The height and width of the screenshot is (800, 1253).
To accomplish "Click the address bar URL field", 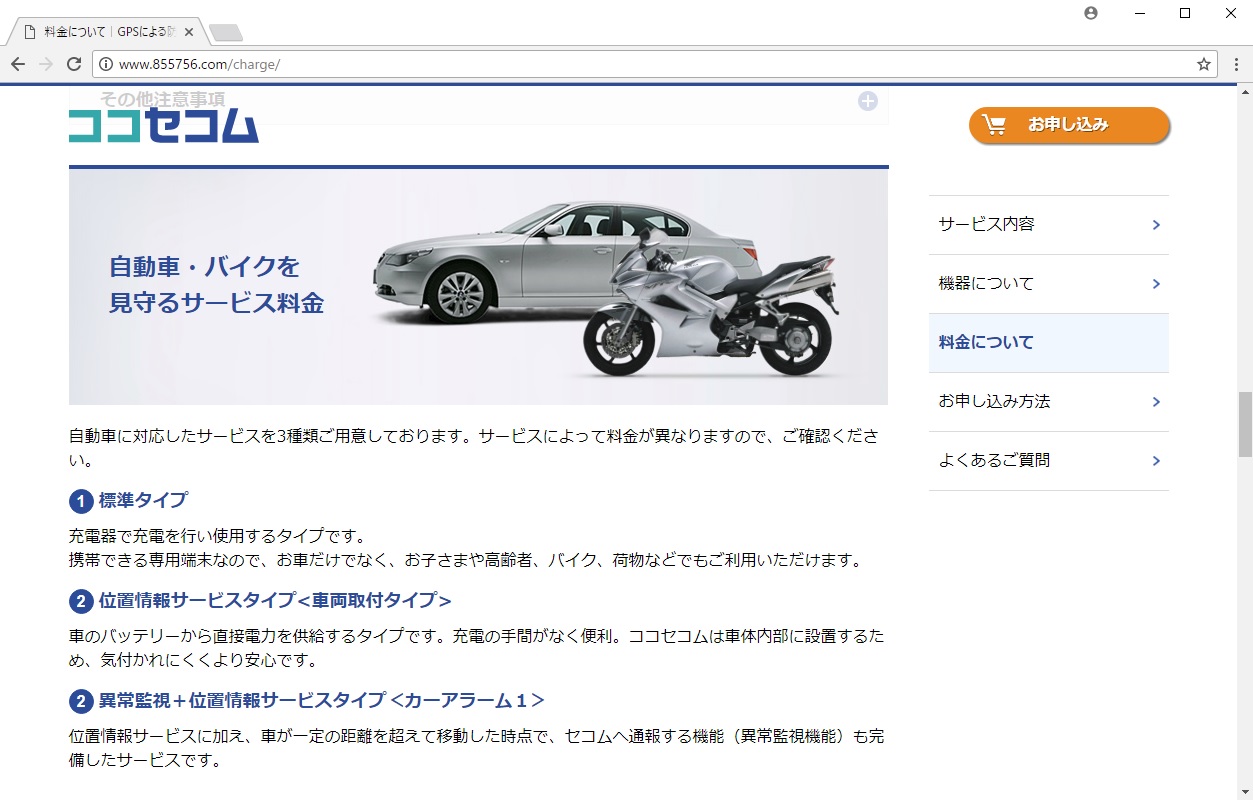I will click(655, 64).
